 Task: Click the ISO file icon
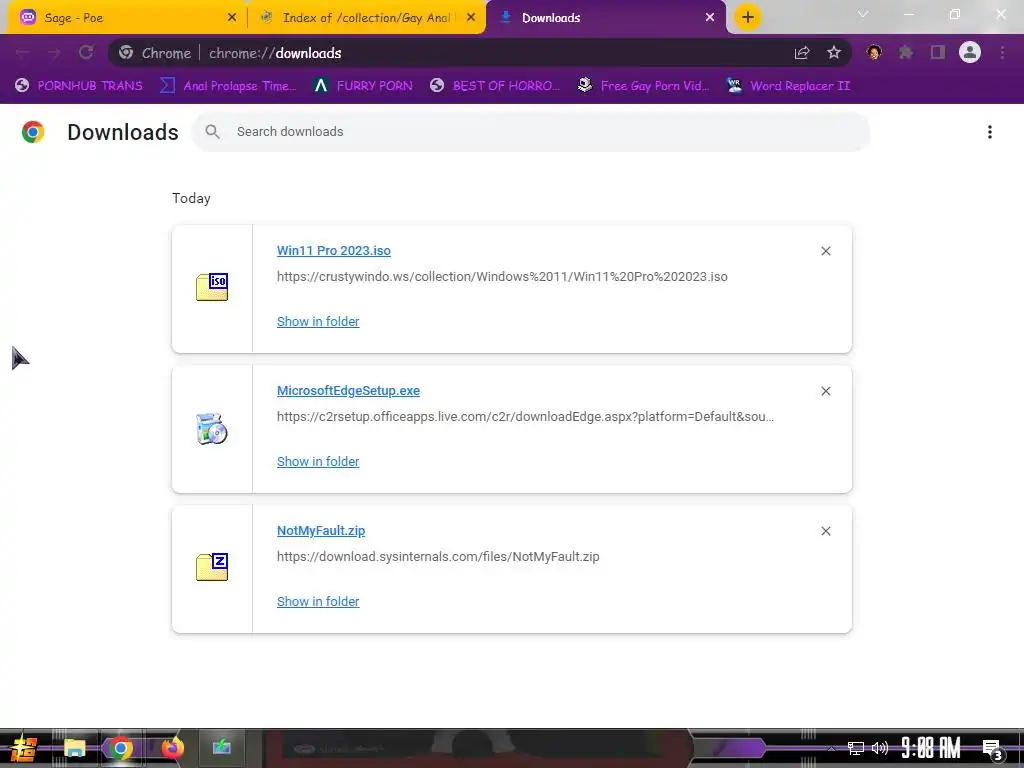212,287
